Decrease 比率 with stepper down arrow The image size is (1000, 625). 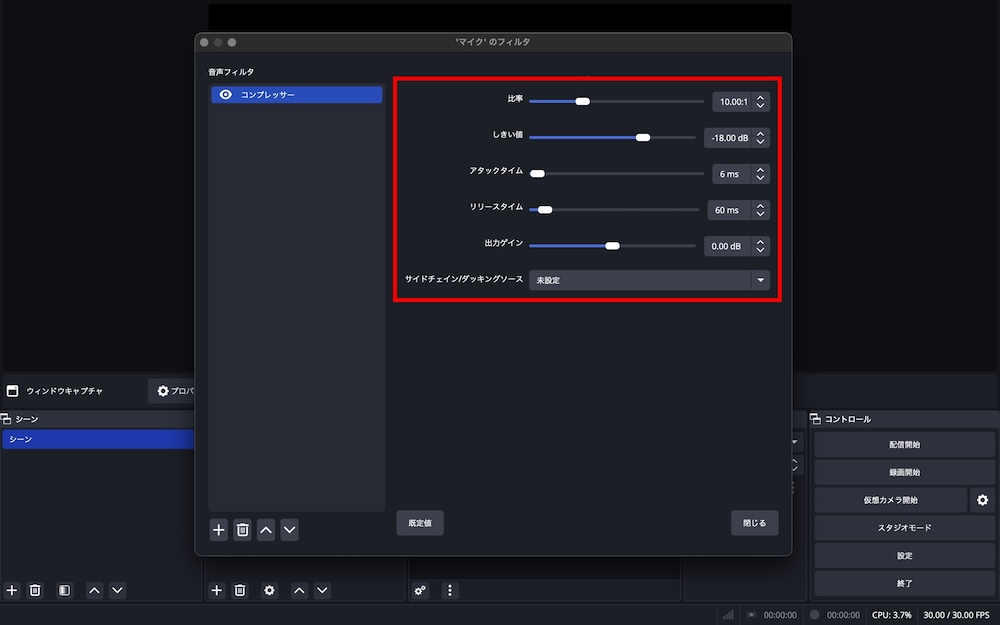pos(760,106)
